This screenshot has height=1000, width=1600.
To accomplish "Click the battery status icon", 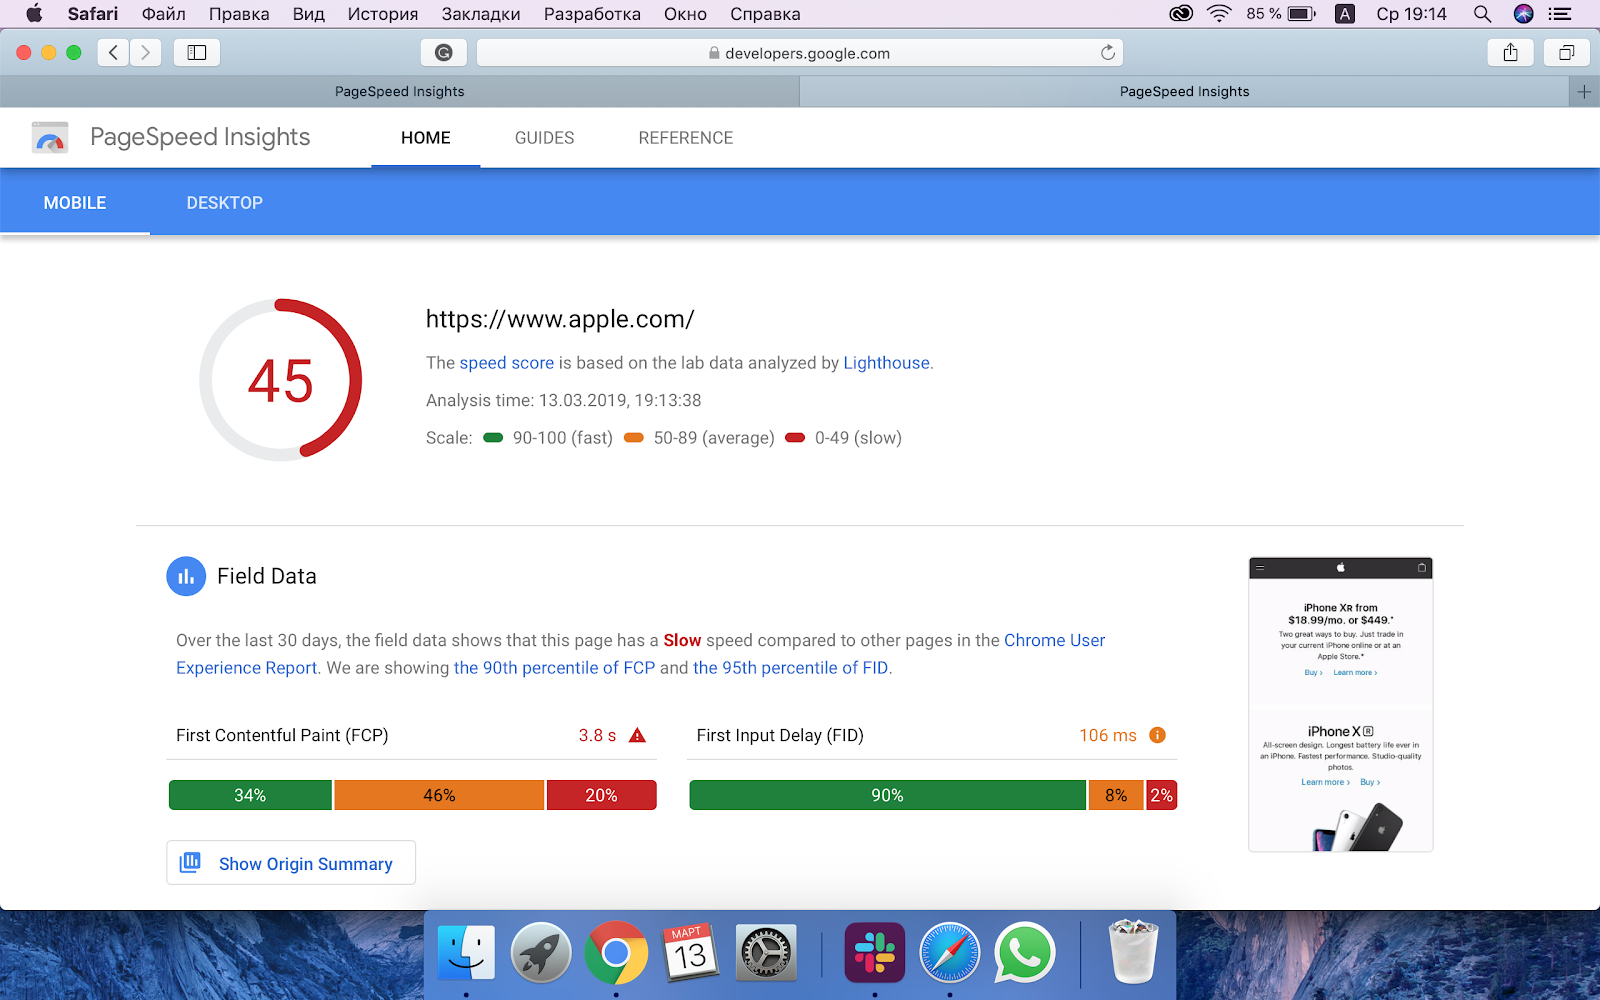I will tap(1301, 14).
